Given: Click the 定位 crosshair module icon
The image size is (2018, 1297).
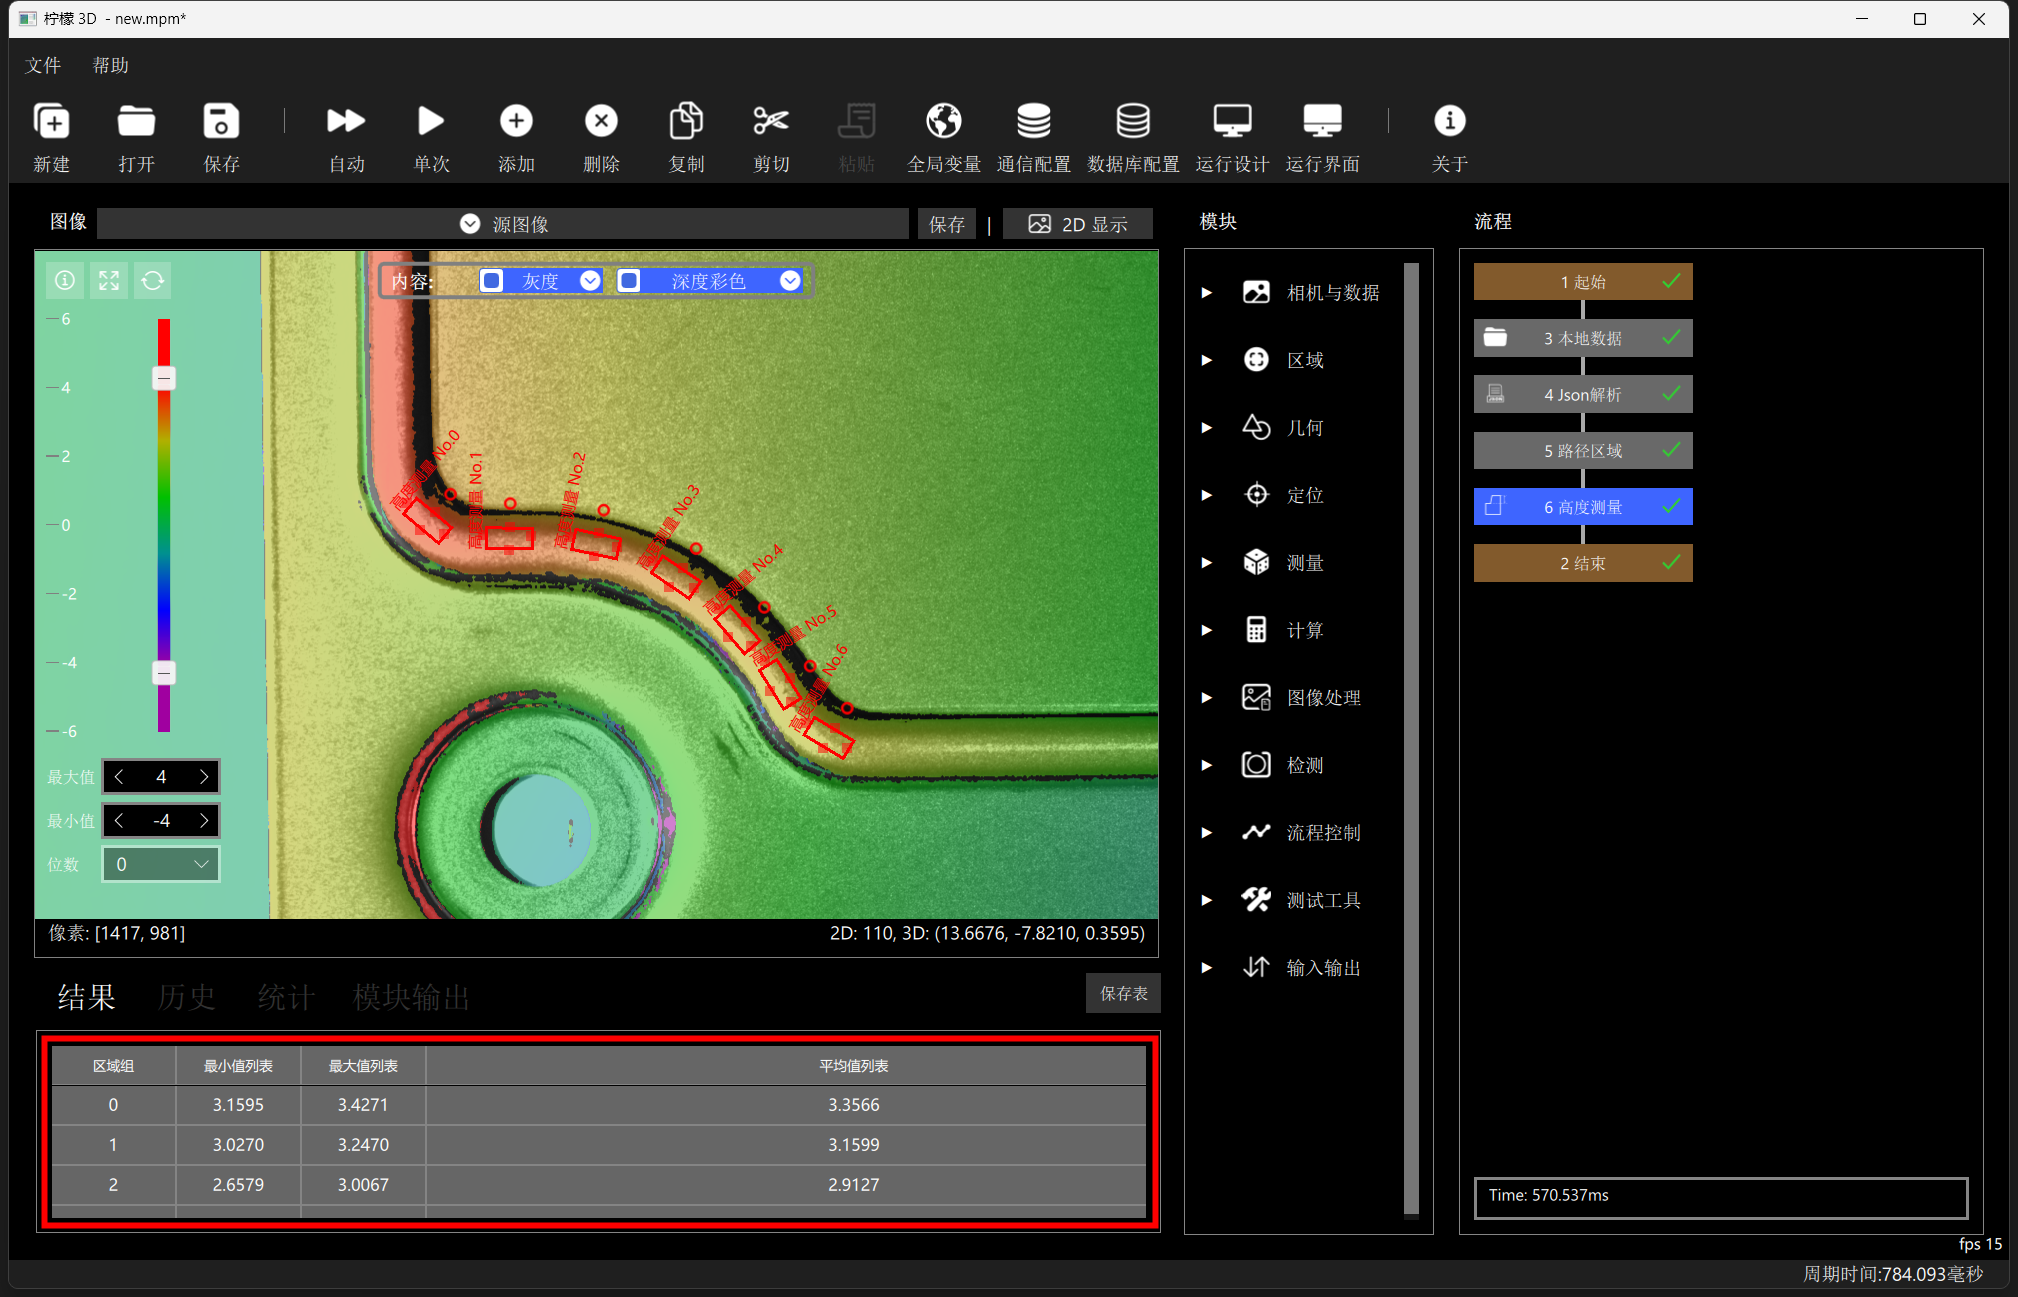Looking at the screenshot, I should click(1256, 494).
